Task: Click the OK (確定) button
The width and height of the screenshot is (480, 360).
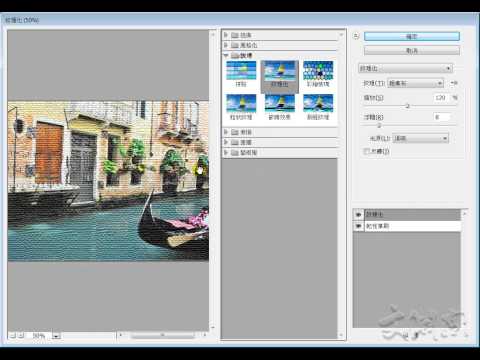Action: point(412,36)
